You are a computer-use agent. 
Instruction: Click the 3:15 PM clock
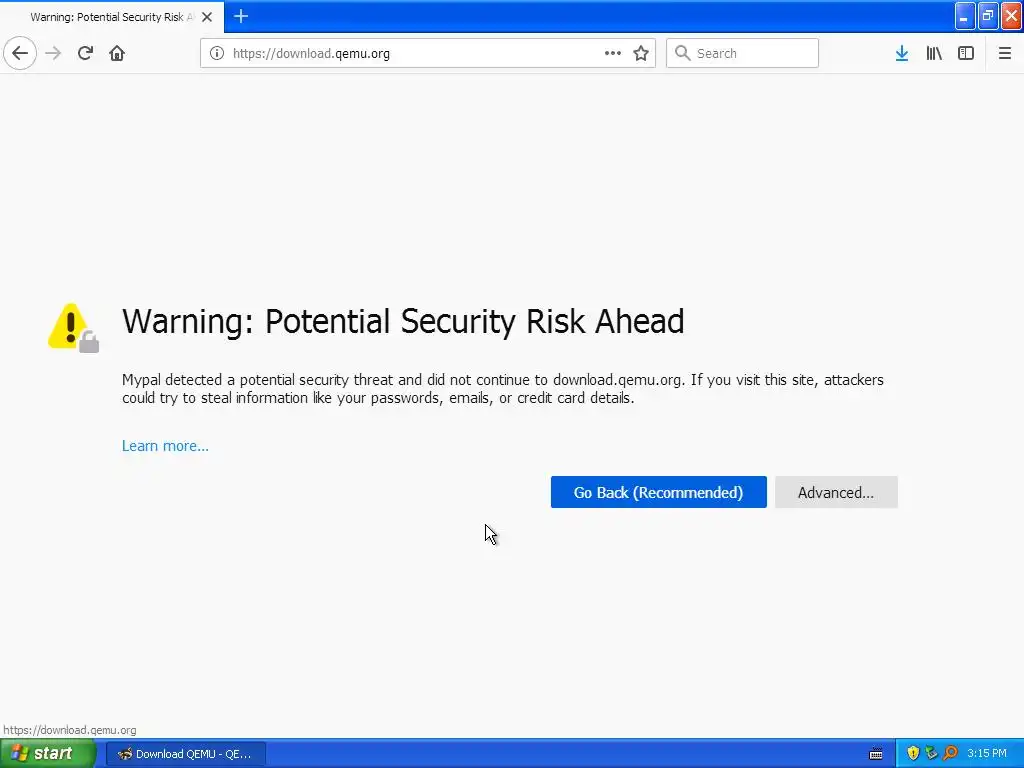[987, 754]
